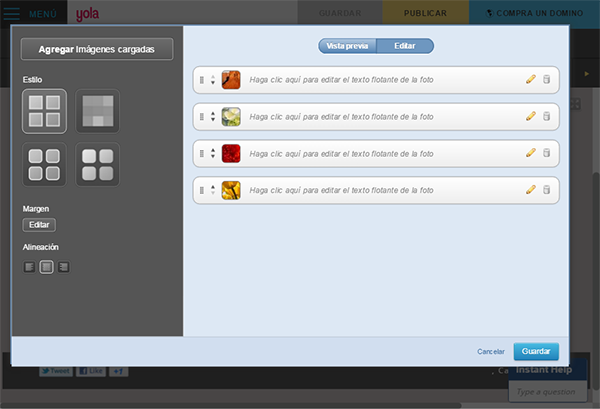Move the orange photo down one position
600x409 pixels.
pyautogui.click(x=213, y=83)
